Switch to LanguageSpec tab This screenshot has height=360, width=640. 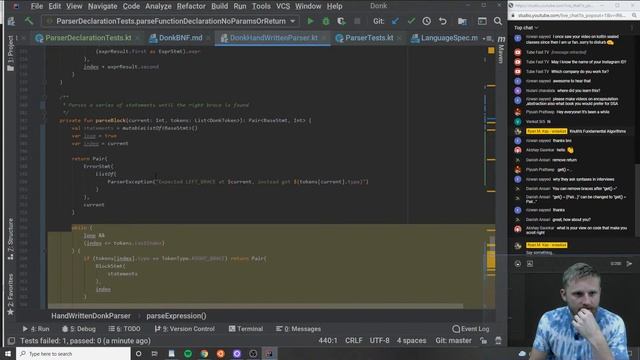pos(449,38)
